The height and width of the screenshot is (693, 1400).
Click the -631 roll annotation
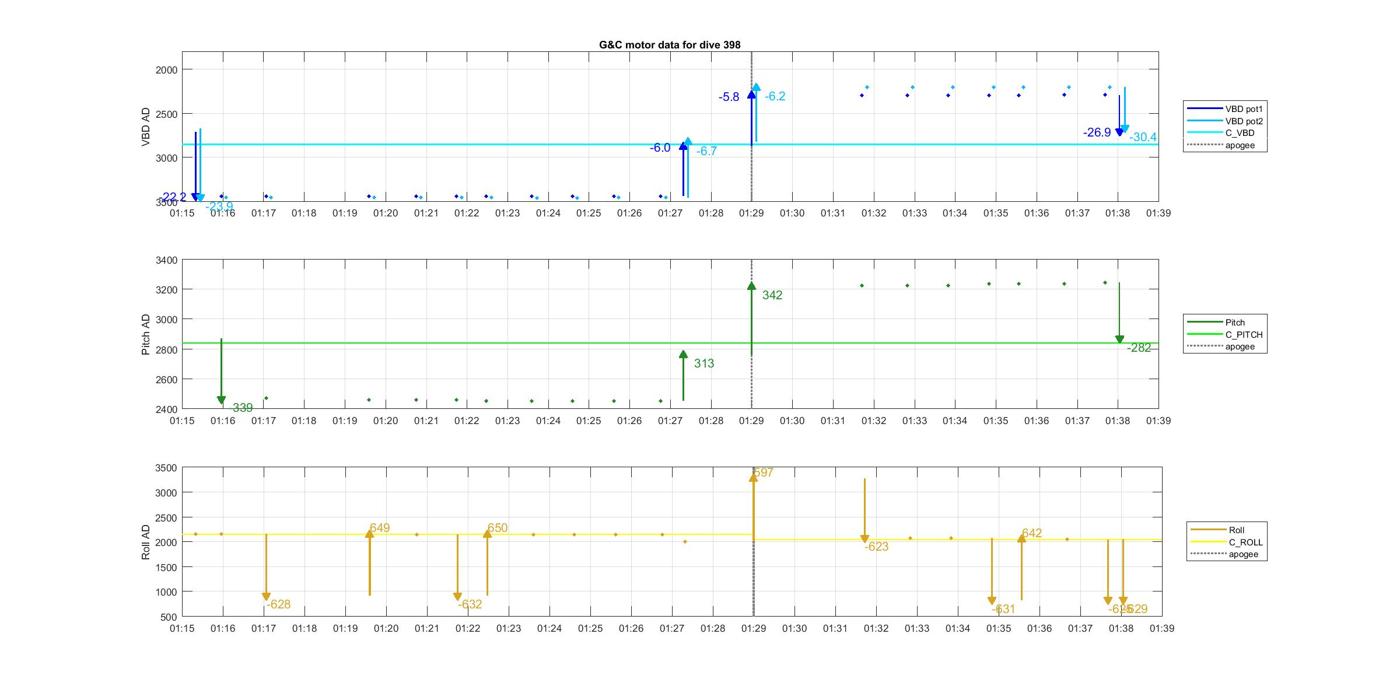tap(1003, 609)
